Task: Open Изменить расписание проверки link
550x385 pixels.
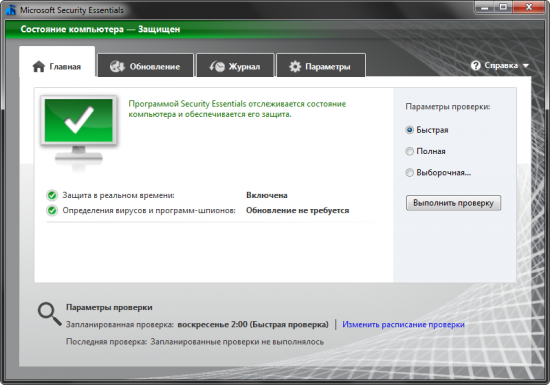Action: 403,324
